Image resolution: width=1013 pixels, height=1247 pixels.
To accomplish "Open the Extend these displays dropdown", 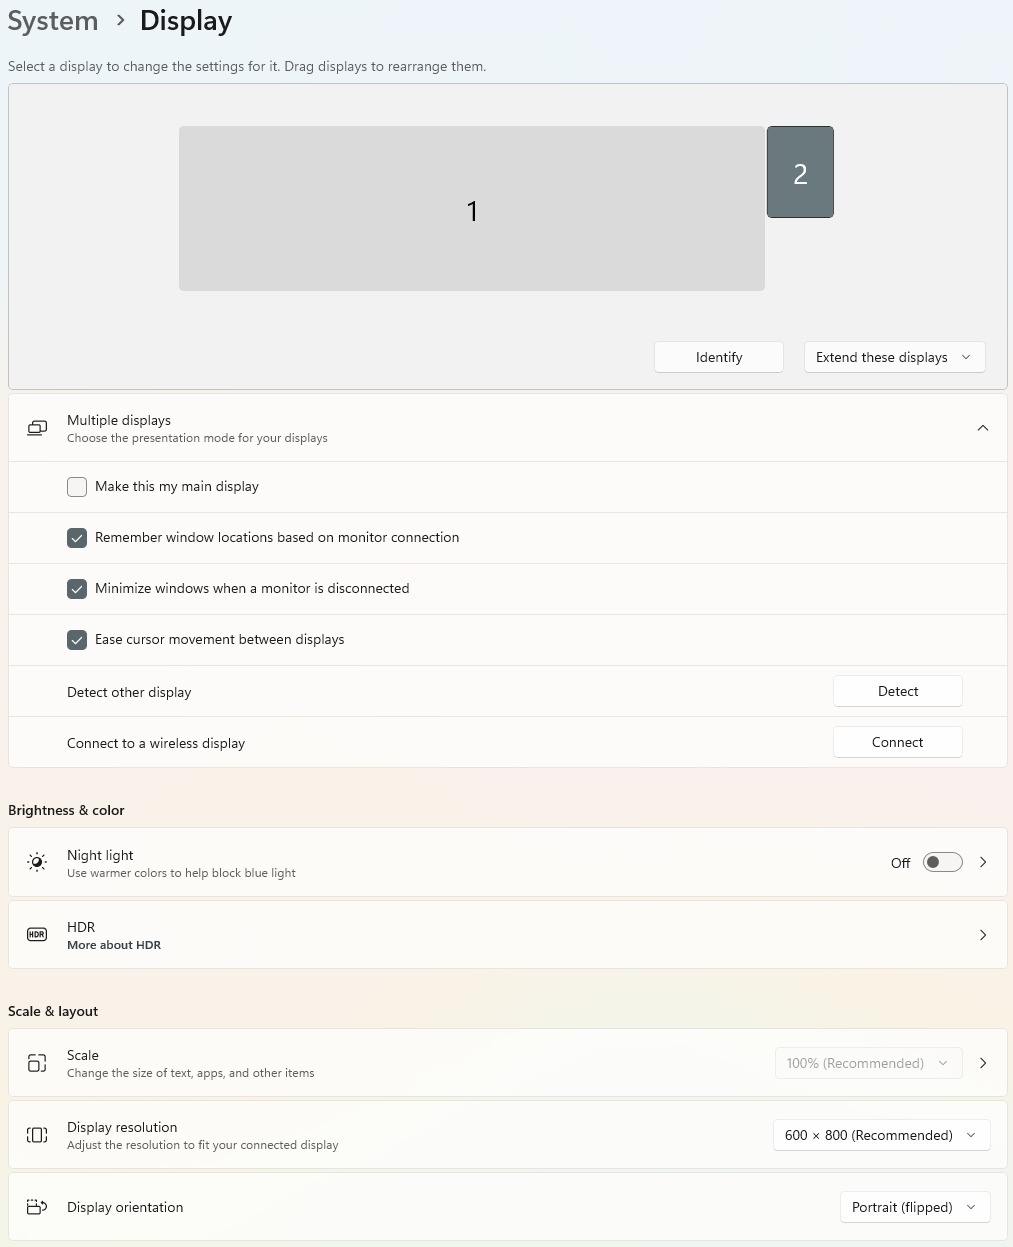I will coord(894,357).
